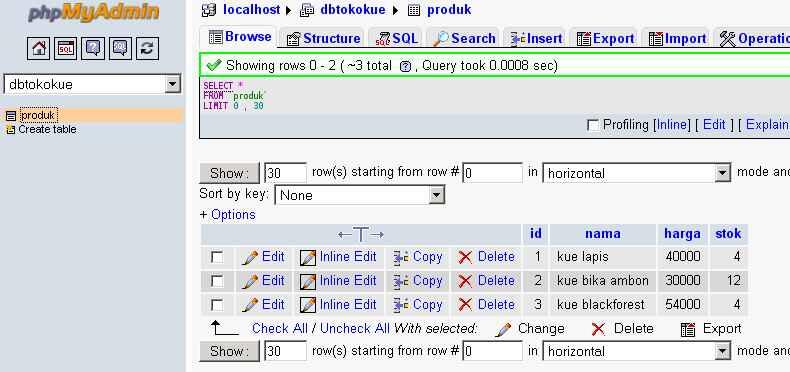Click pencil Edit icon for kue lapis

coord(249,258)
